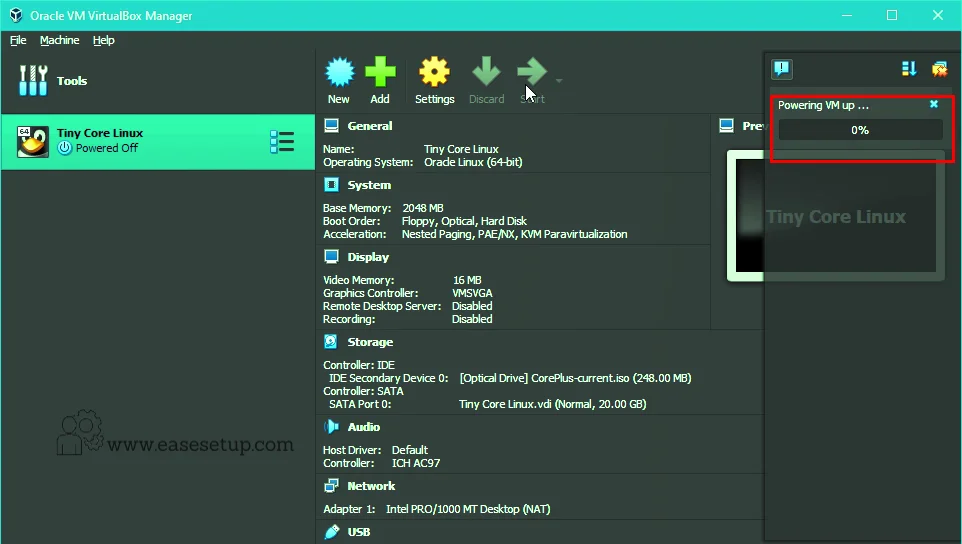The image size is (962, 544).
Task: Toggle the notification center icon
Action: 782,68
